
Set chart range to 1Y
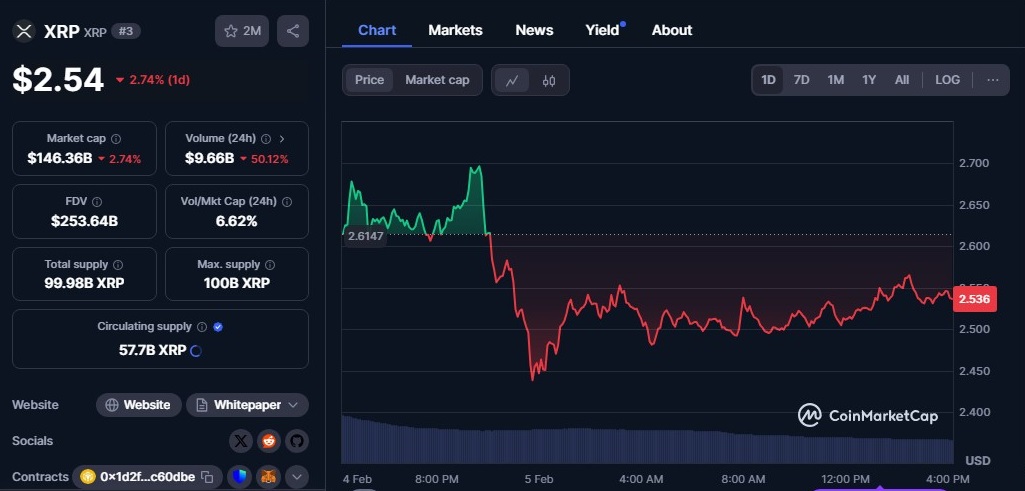[x=869, y=80]
